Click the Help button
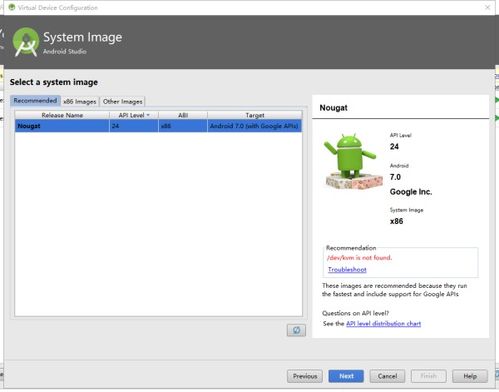 pos(470,376)
